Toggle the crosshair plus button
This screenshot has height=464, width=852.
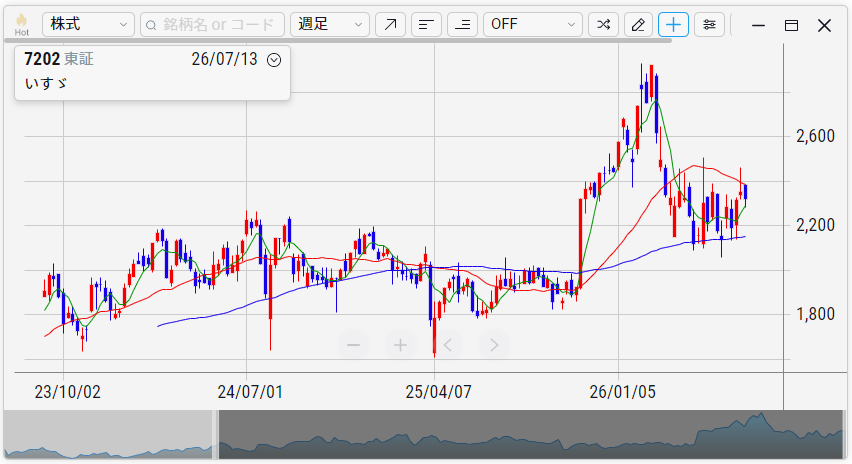[673, 24]
